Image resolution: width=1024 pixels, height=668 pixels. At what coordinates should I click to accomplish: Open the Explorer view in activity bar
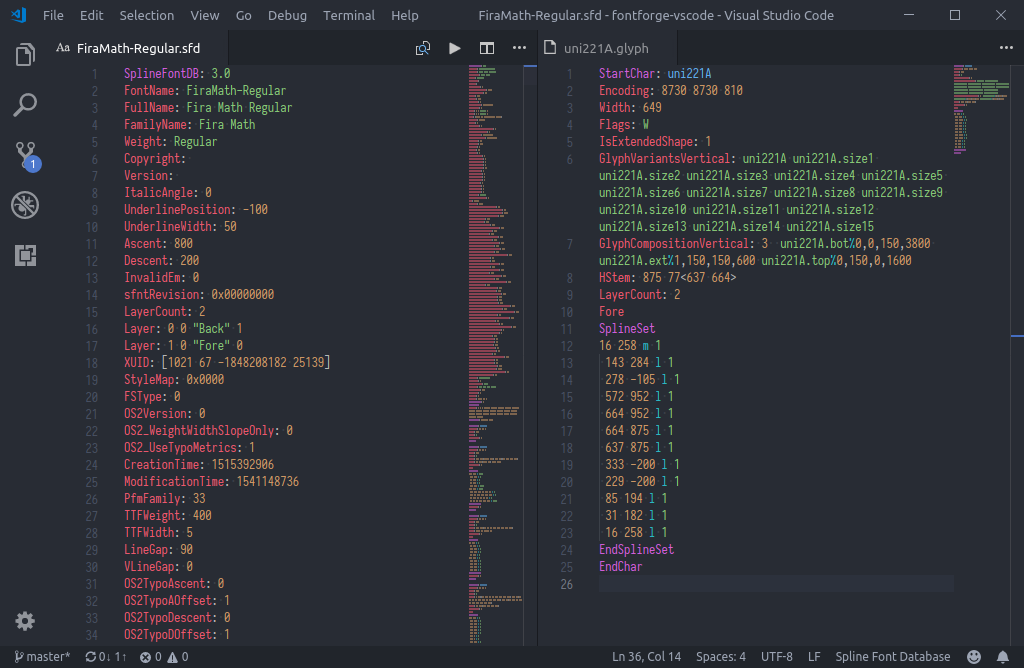[25, 55]
